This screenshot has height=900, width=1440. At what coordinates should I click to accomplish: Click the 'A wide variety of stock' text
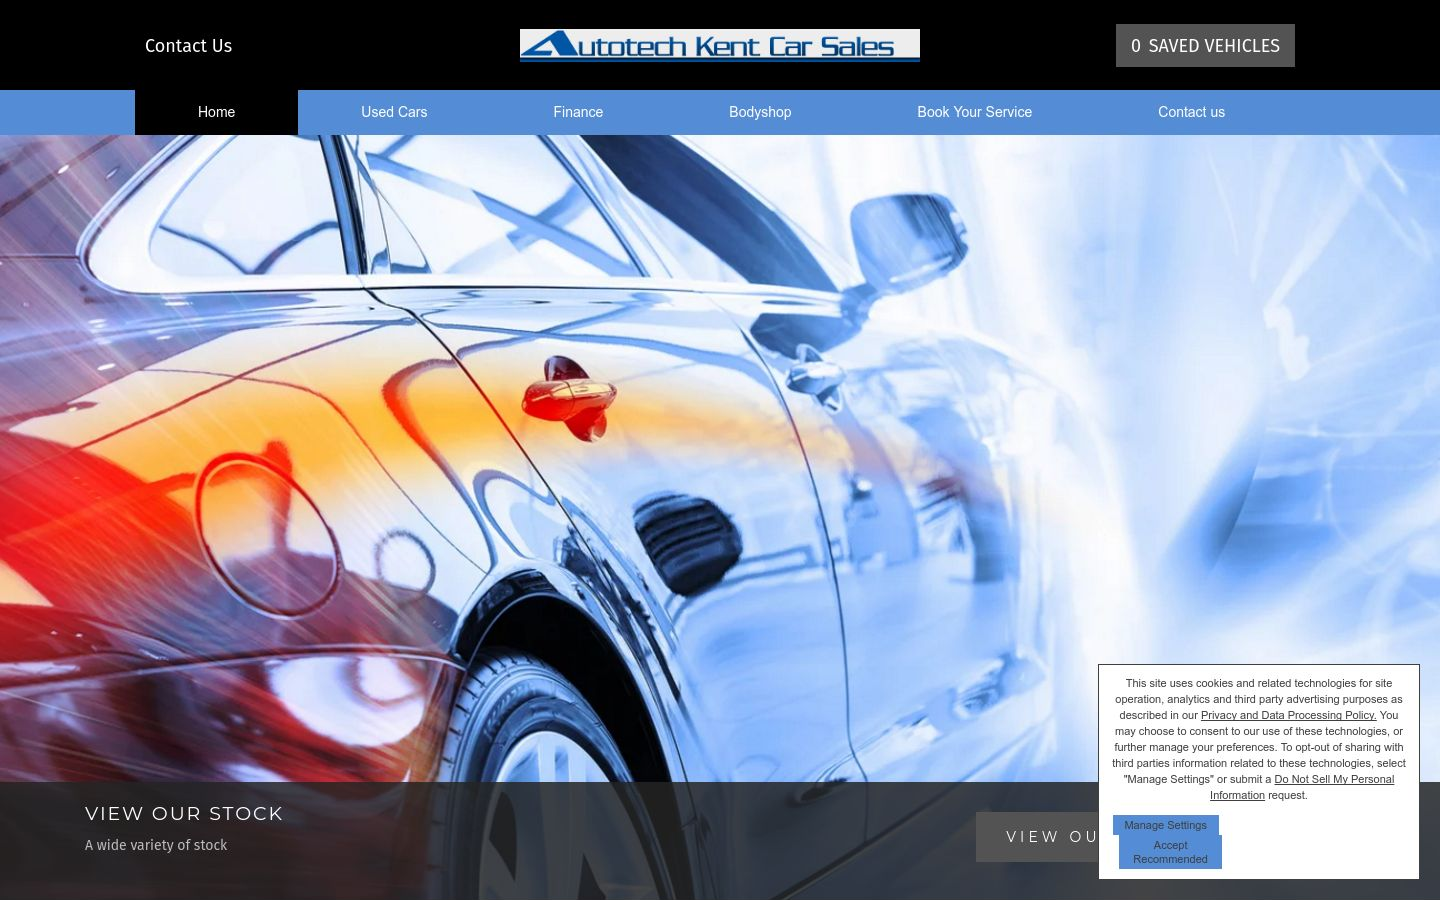(x=156, y=845)
